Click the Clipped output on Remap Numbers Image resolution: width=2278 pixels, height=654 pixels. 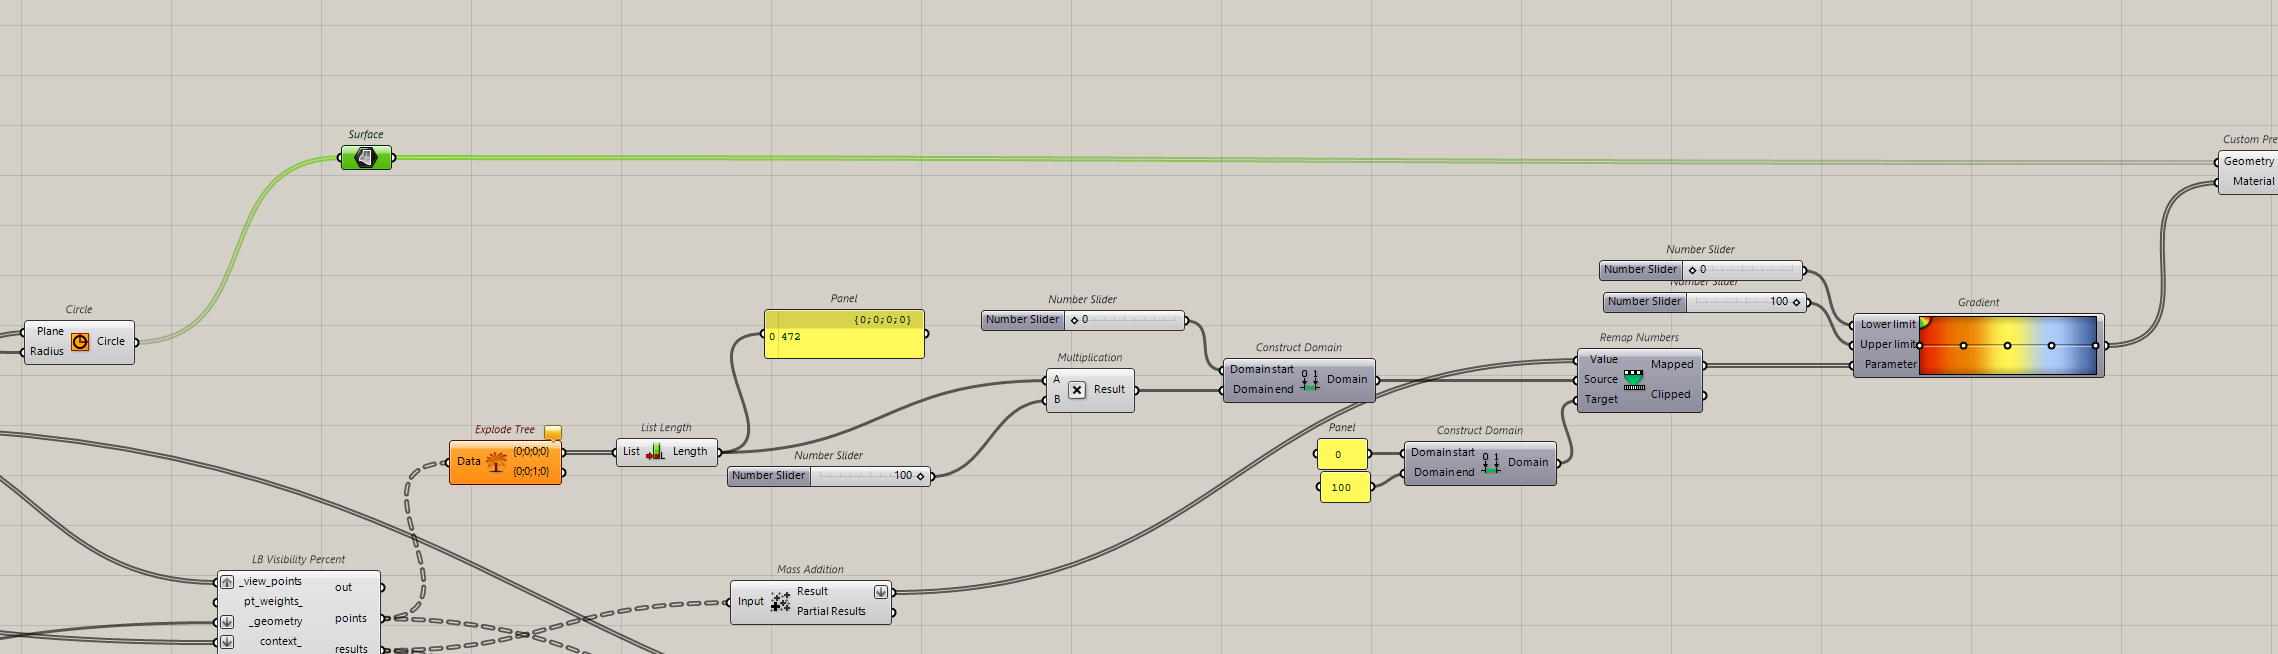(1670, 395)
